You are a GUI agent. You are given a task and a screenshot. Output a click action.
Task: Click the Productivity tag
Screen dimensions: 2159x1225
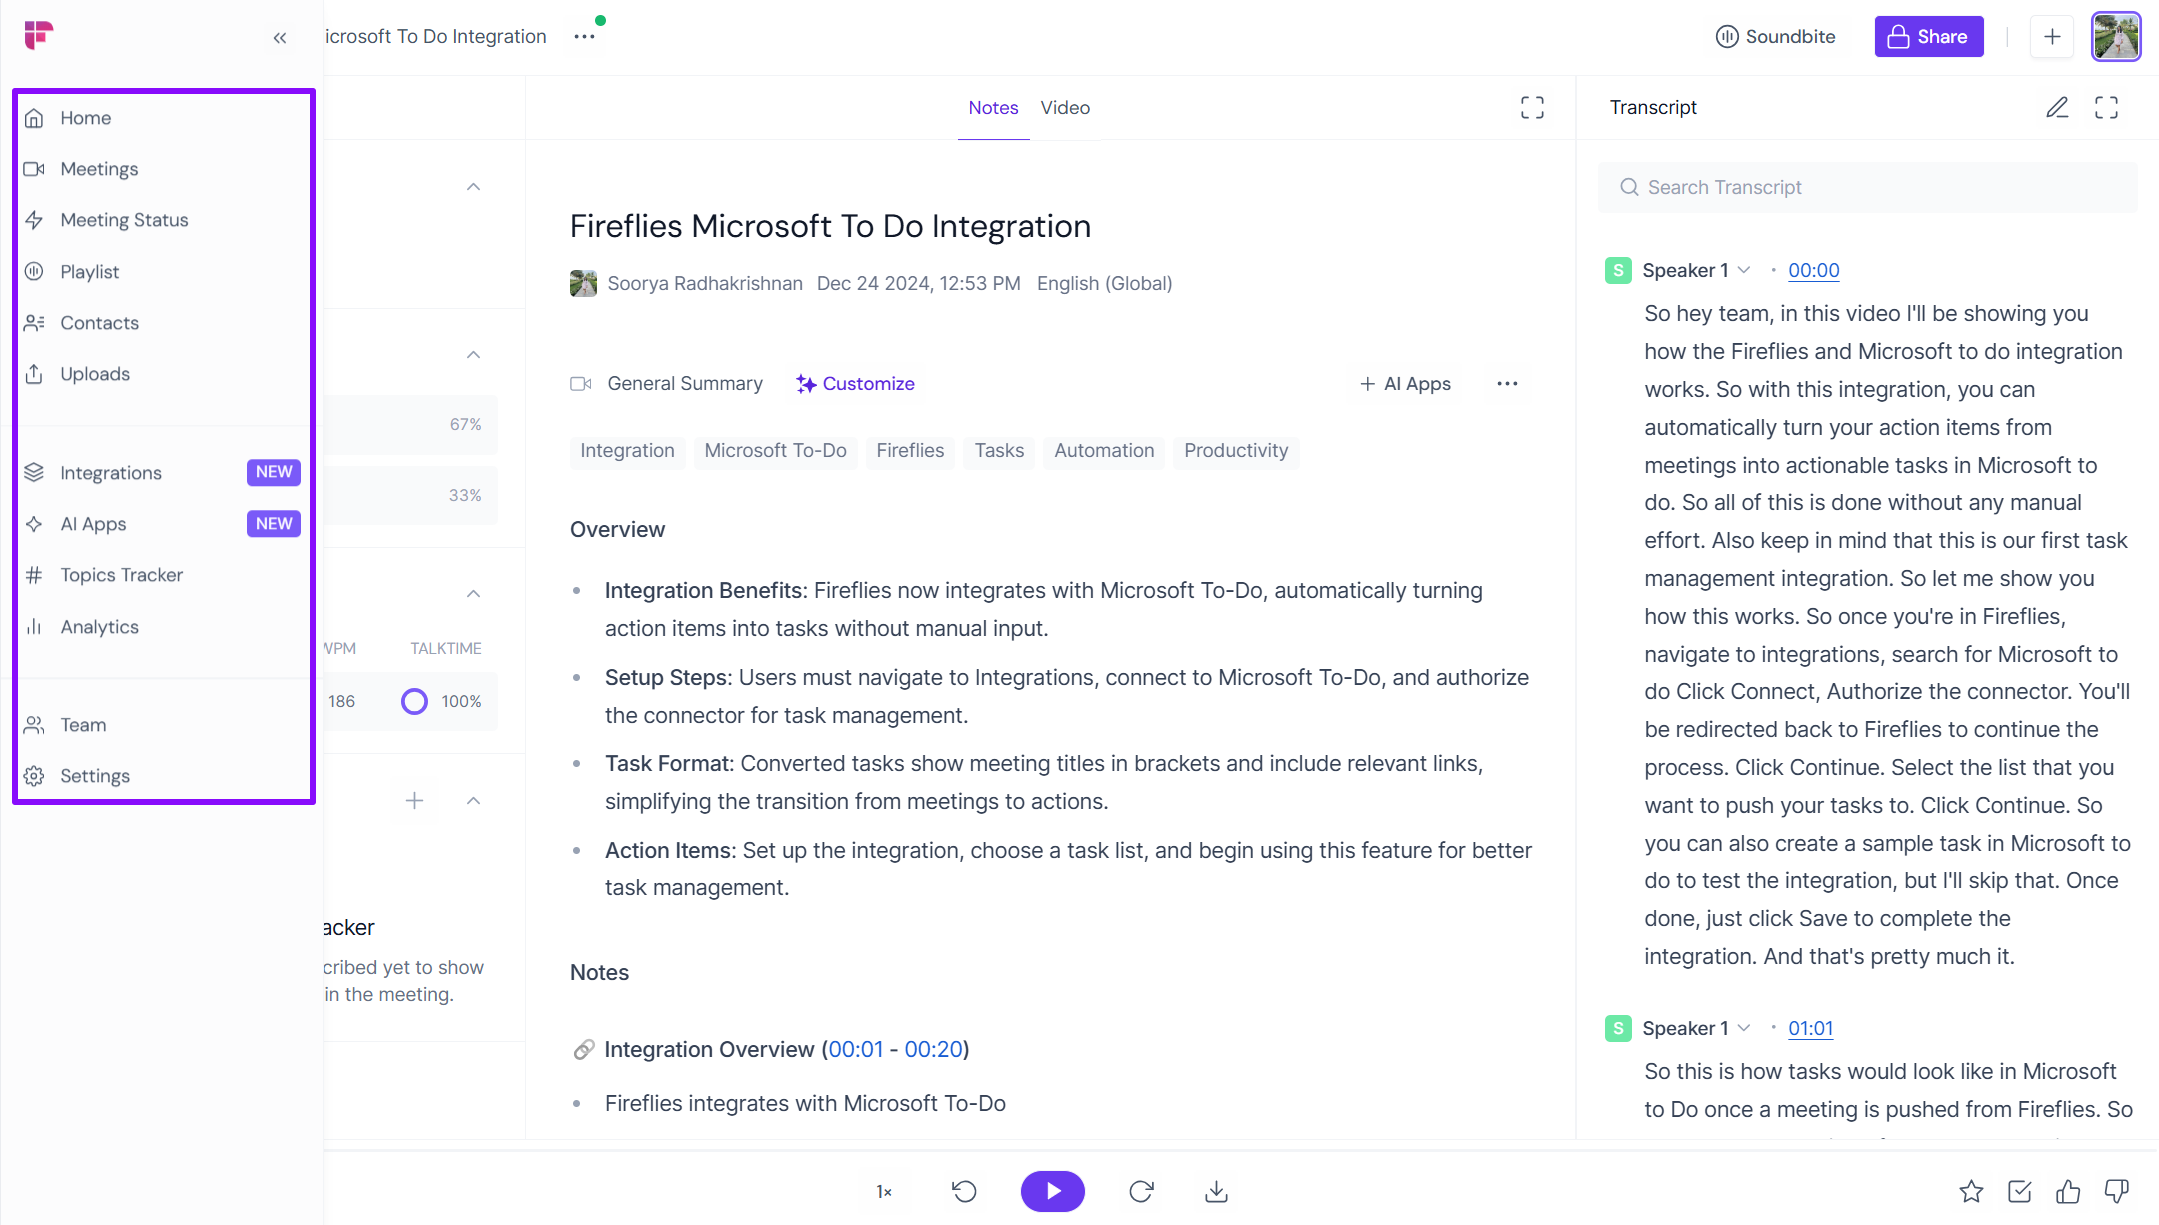1236,451
